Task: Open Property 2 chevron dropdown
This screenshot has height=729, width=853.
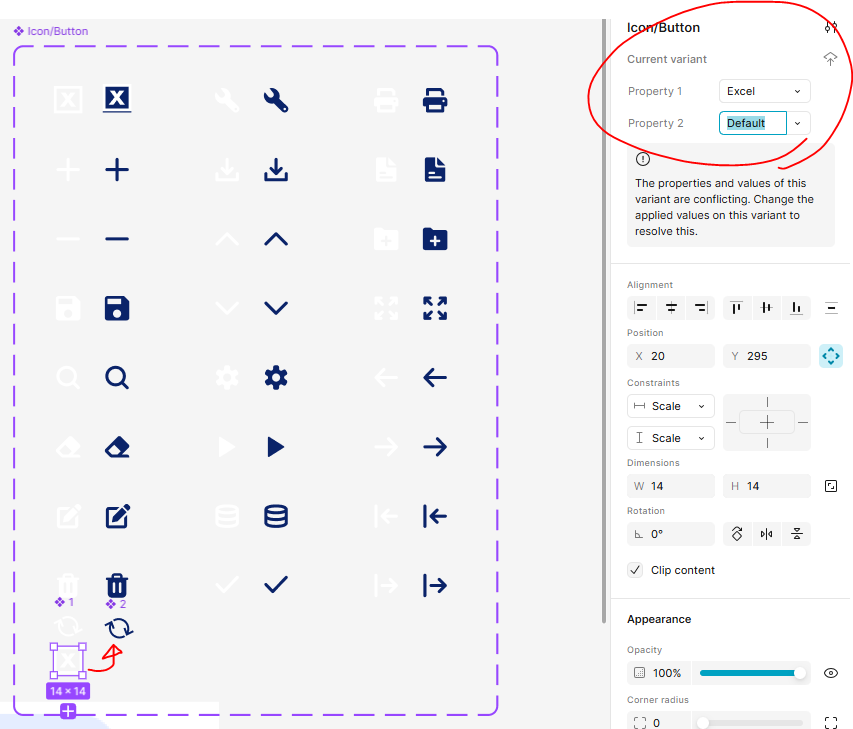Action: 798,123
